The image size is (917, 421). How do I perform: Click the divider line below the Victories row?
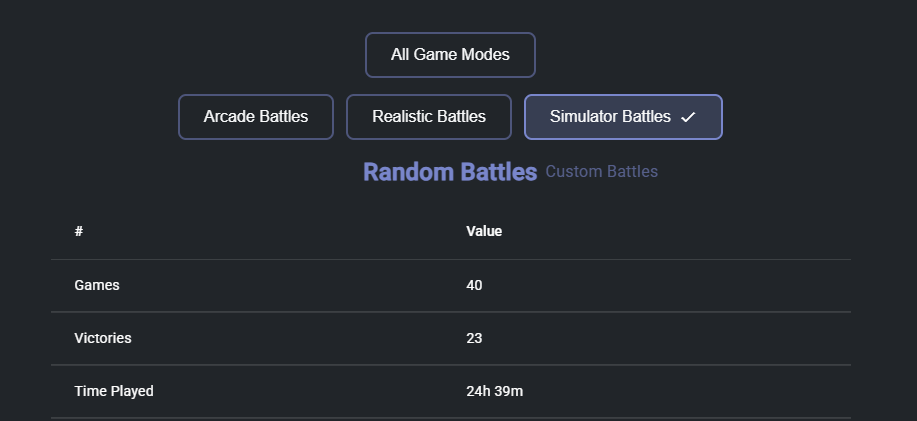pos(450,365)
